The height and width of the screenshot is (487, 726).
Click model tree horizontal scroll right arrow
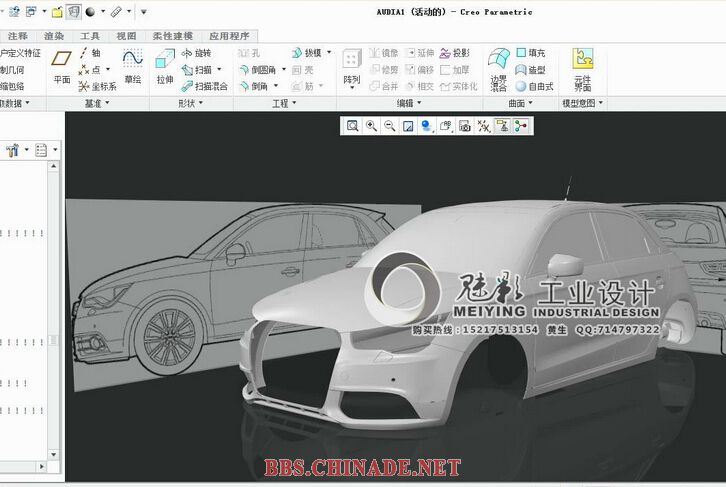click(42, 467)
